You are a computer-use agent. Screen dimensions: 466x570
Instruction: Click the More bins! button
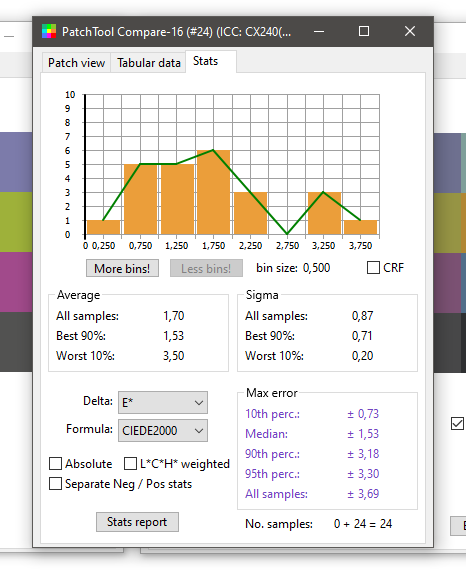122,268
